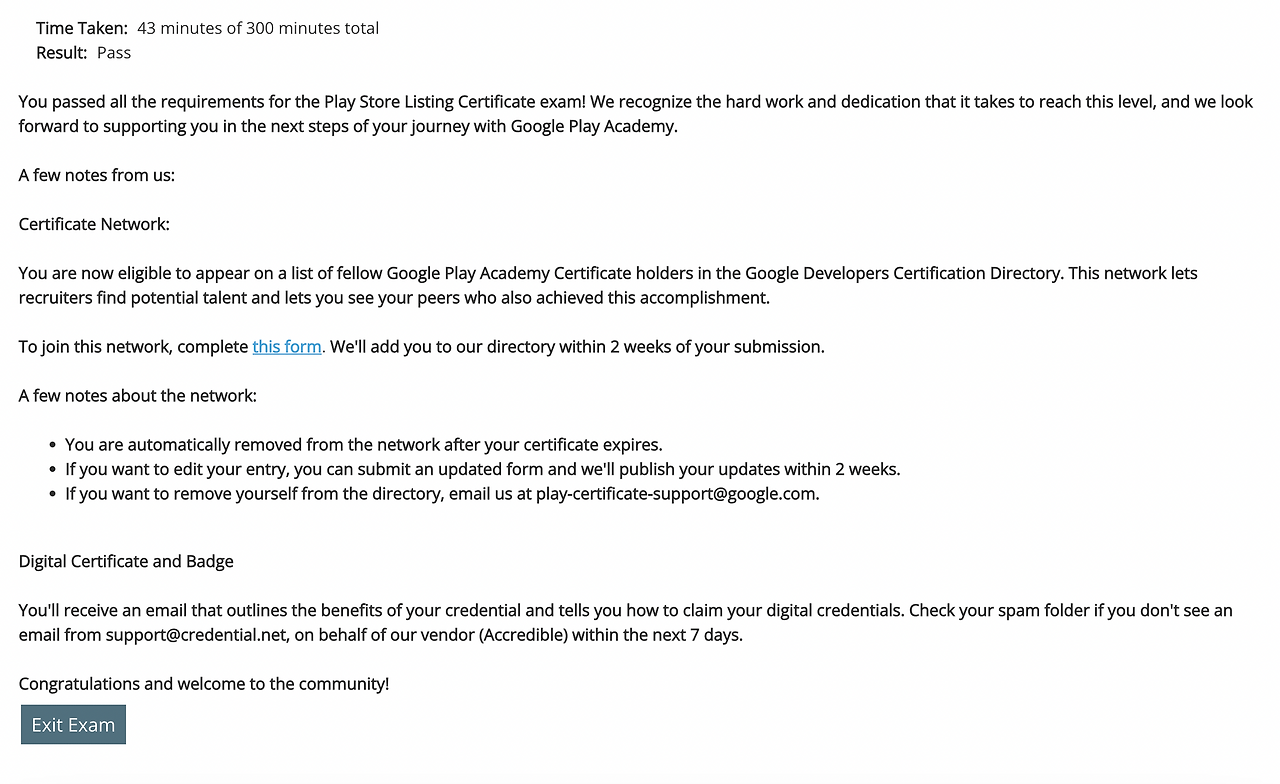Click the play-certificate-support@google.com email address
This screenshot has height=784, width=1280.
(676, 494)
